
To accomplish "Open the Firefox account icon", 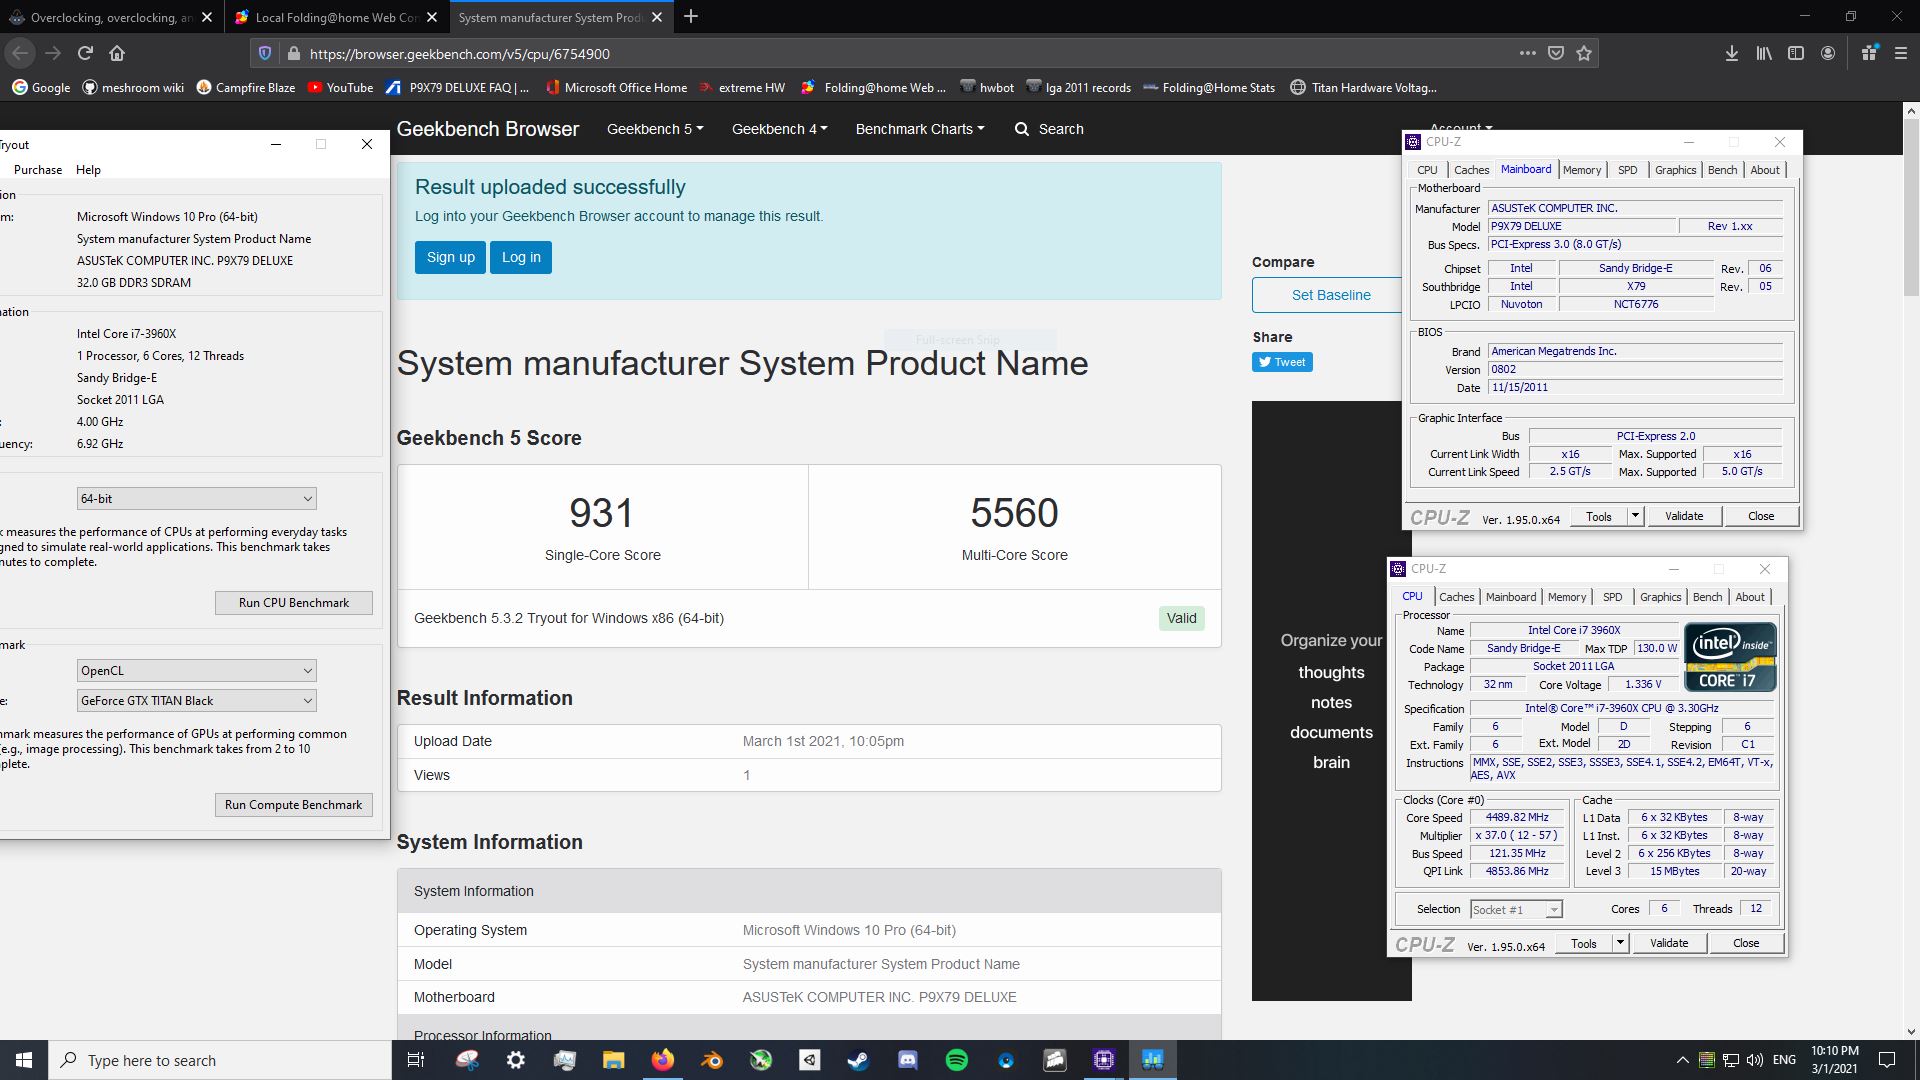I will (1828, 53).
